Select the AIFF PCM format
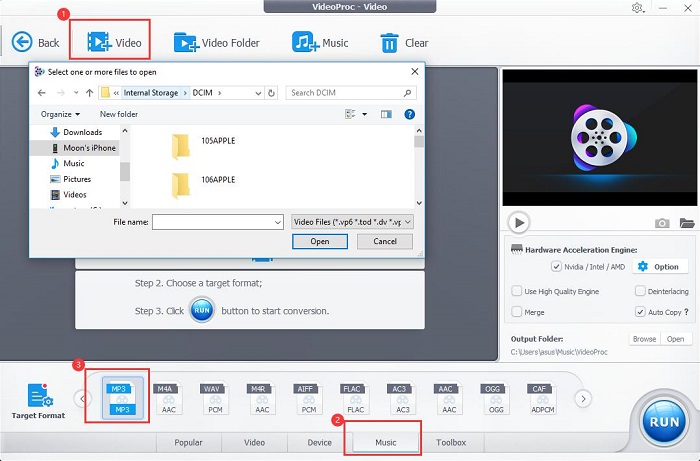The width and height of the screenshot is (700, 461). (x=308, y=398)
